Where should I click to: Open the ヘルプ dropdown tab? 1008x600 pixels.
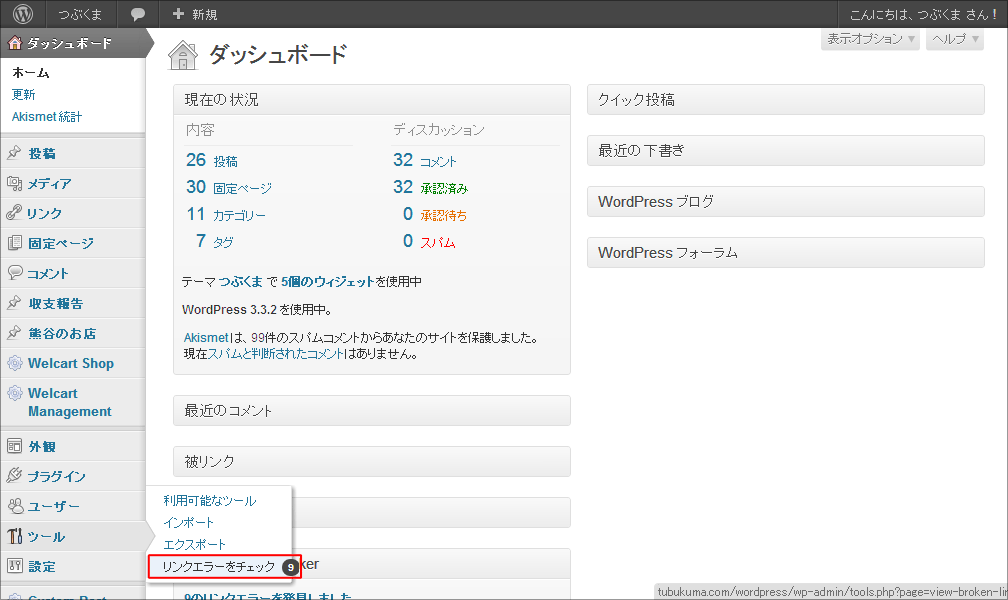pos(955,39)
